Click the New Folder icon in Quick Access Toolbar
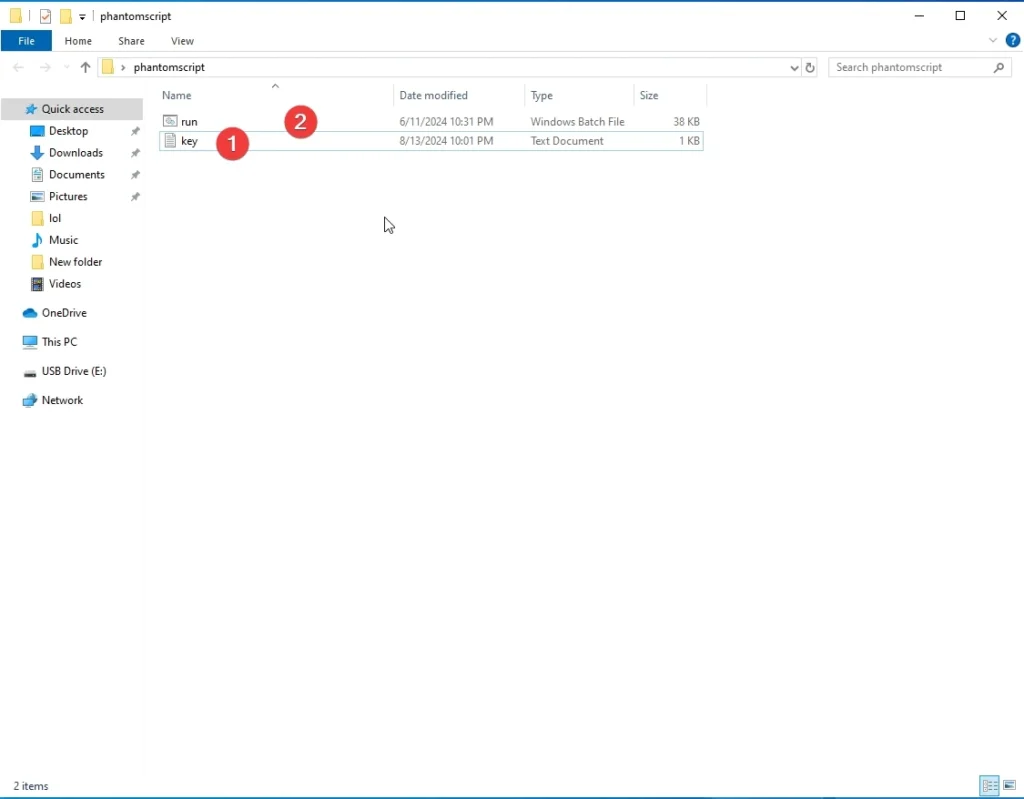Viewport: 1024px width, 799px height. pyautogui.click(x=66, y=16)
